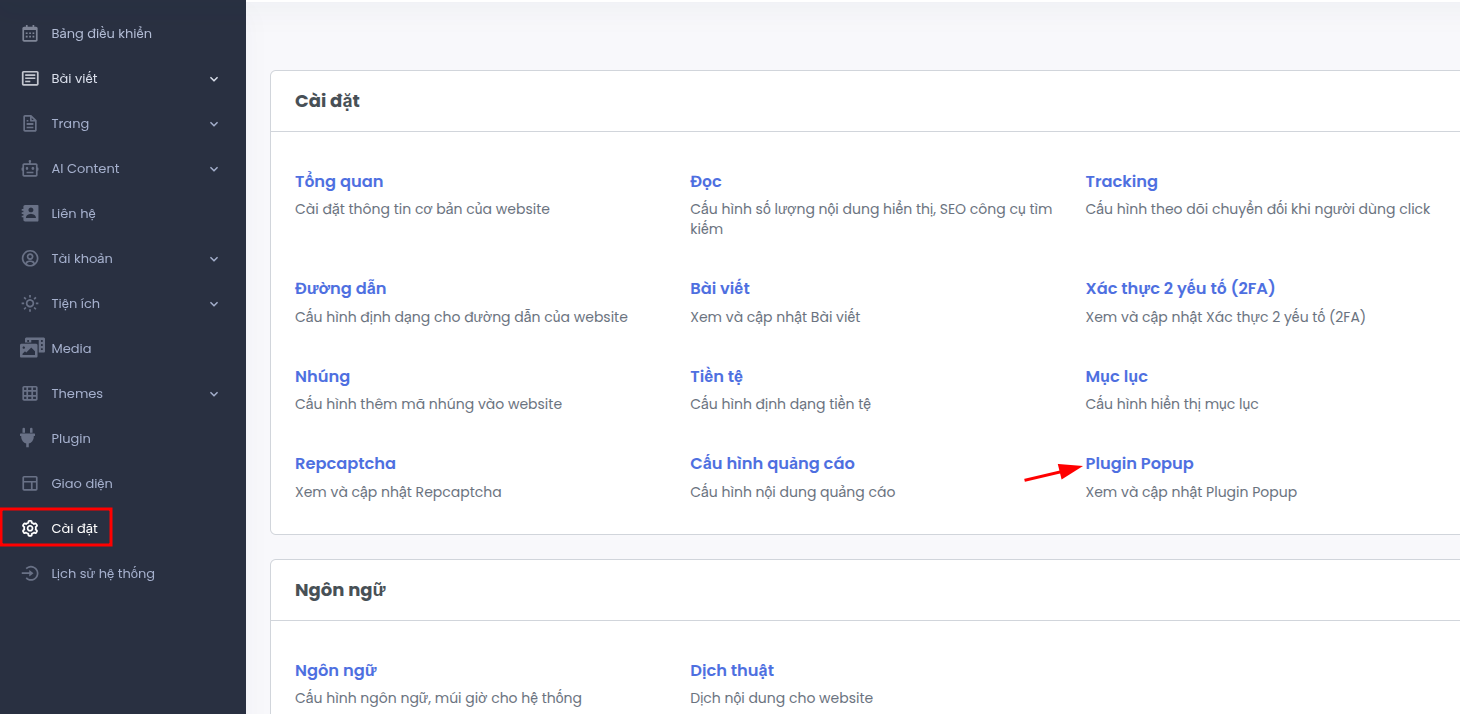Expand the AI Content submenu chevron
Viewport: 1460px width, 714px height.
[x=214, y=169]
